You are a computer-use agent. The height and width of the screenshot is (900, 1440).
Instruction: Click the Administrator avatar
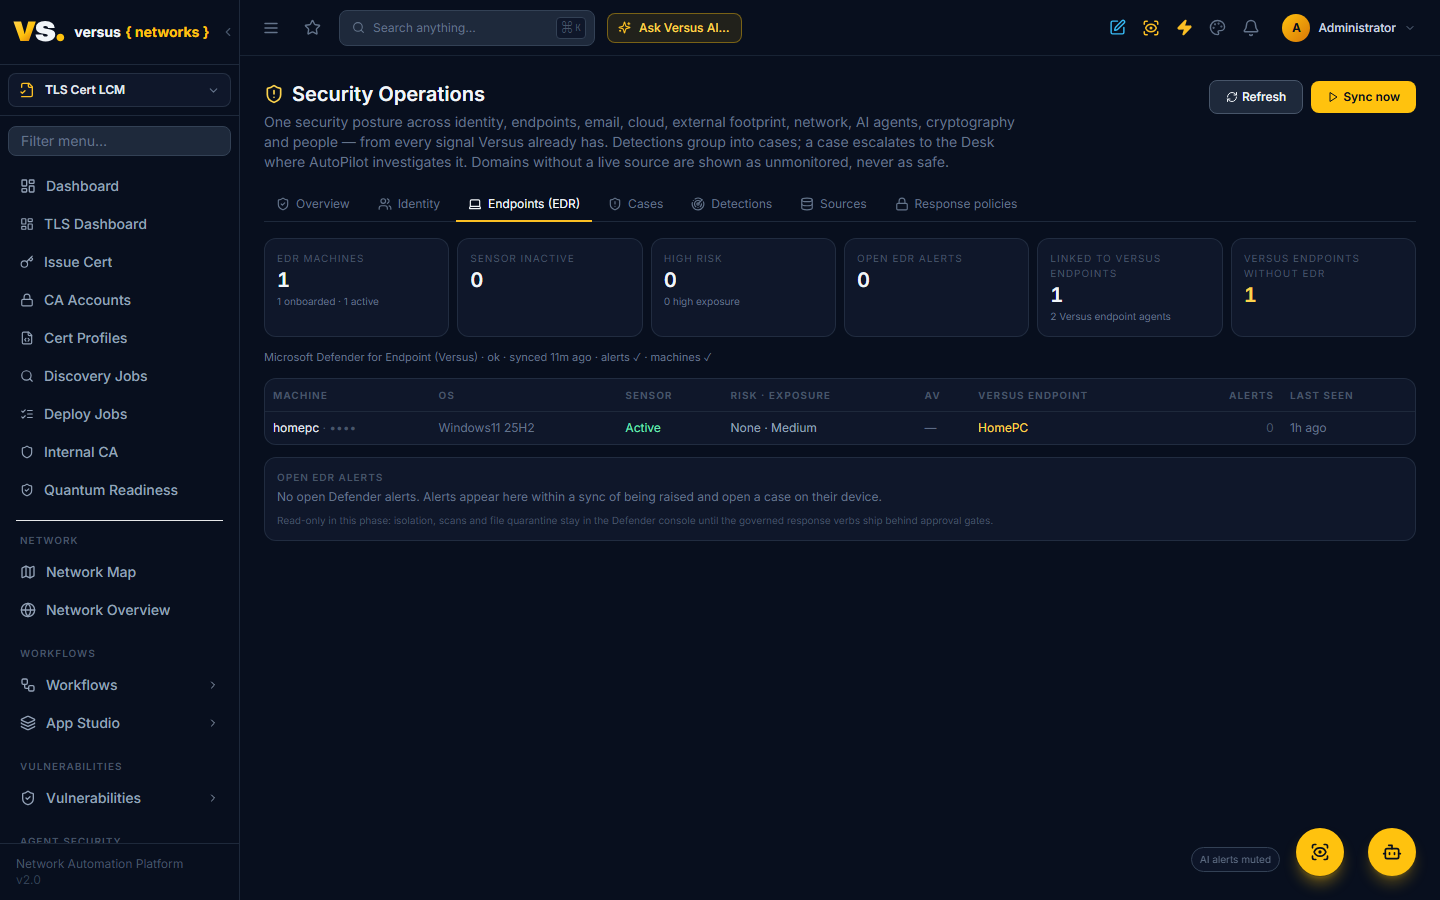pyautogui.click(x=1296, y=28)
